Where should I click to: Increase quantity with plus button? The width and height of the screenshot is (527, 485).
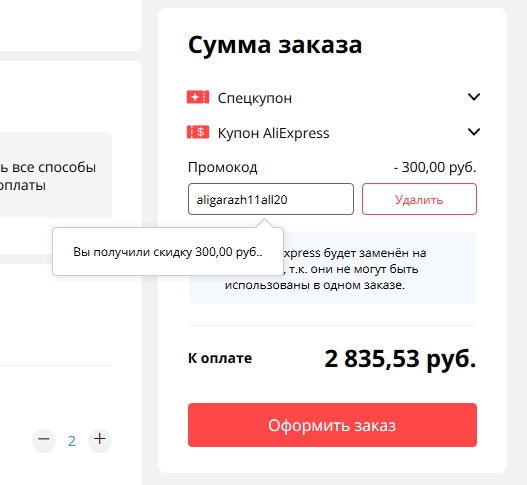99,440
